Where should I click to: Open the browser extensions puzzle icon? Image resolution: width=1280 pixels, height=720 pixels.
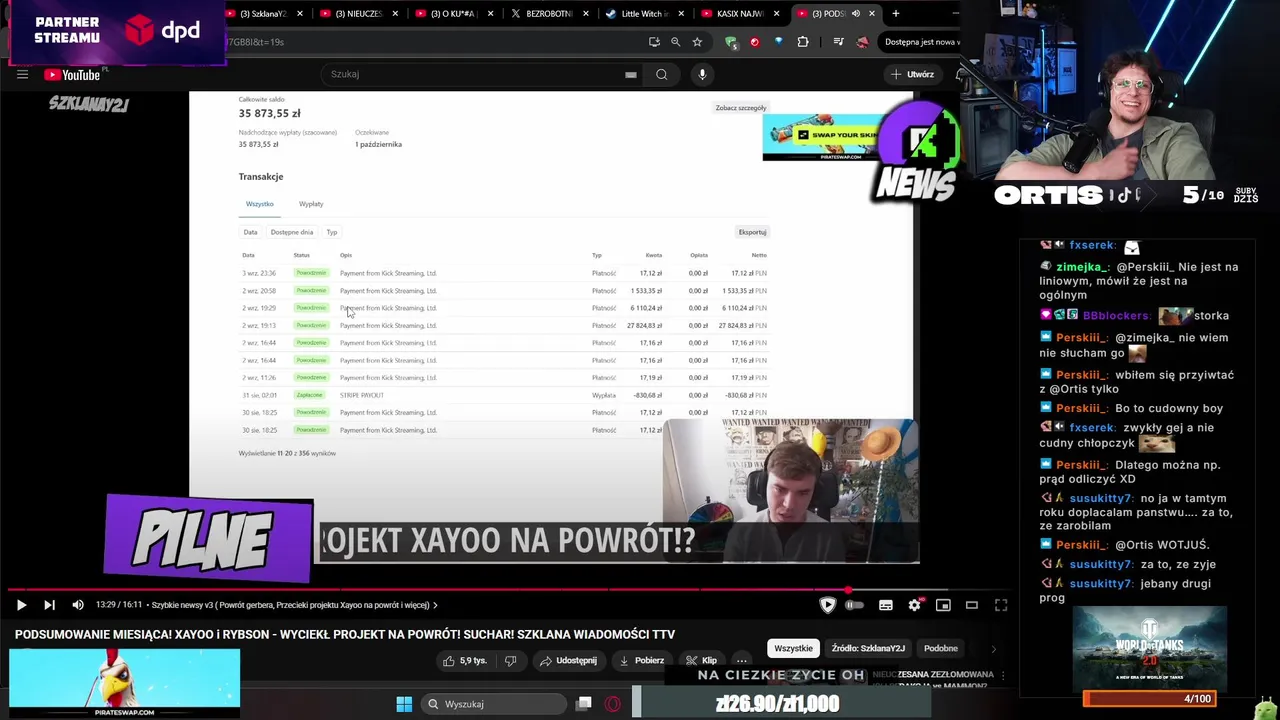[803, 42]
